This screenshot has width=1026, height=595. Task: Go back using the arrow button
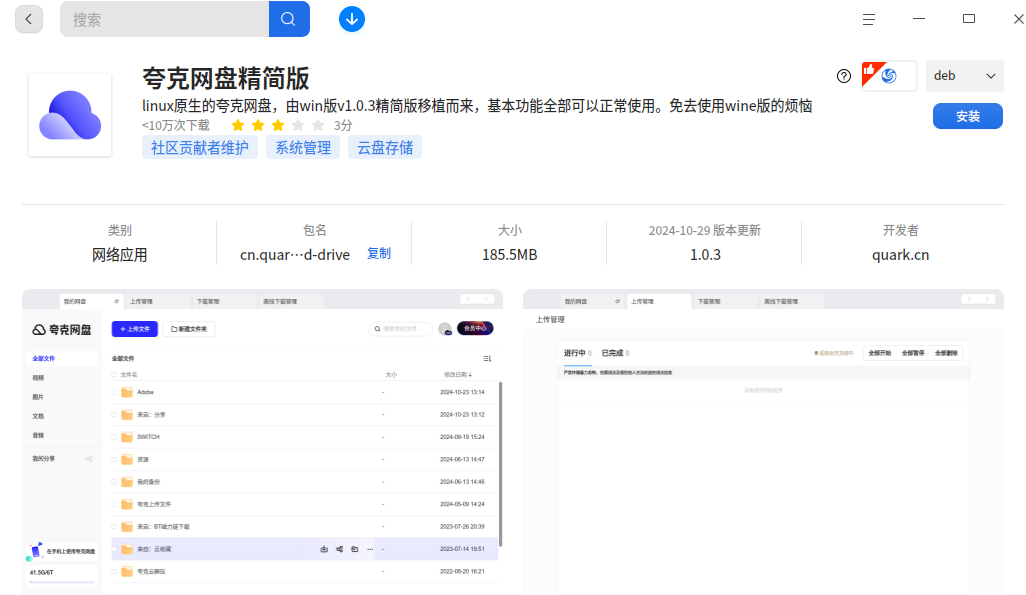click(29, 19)
